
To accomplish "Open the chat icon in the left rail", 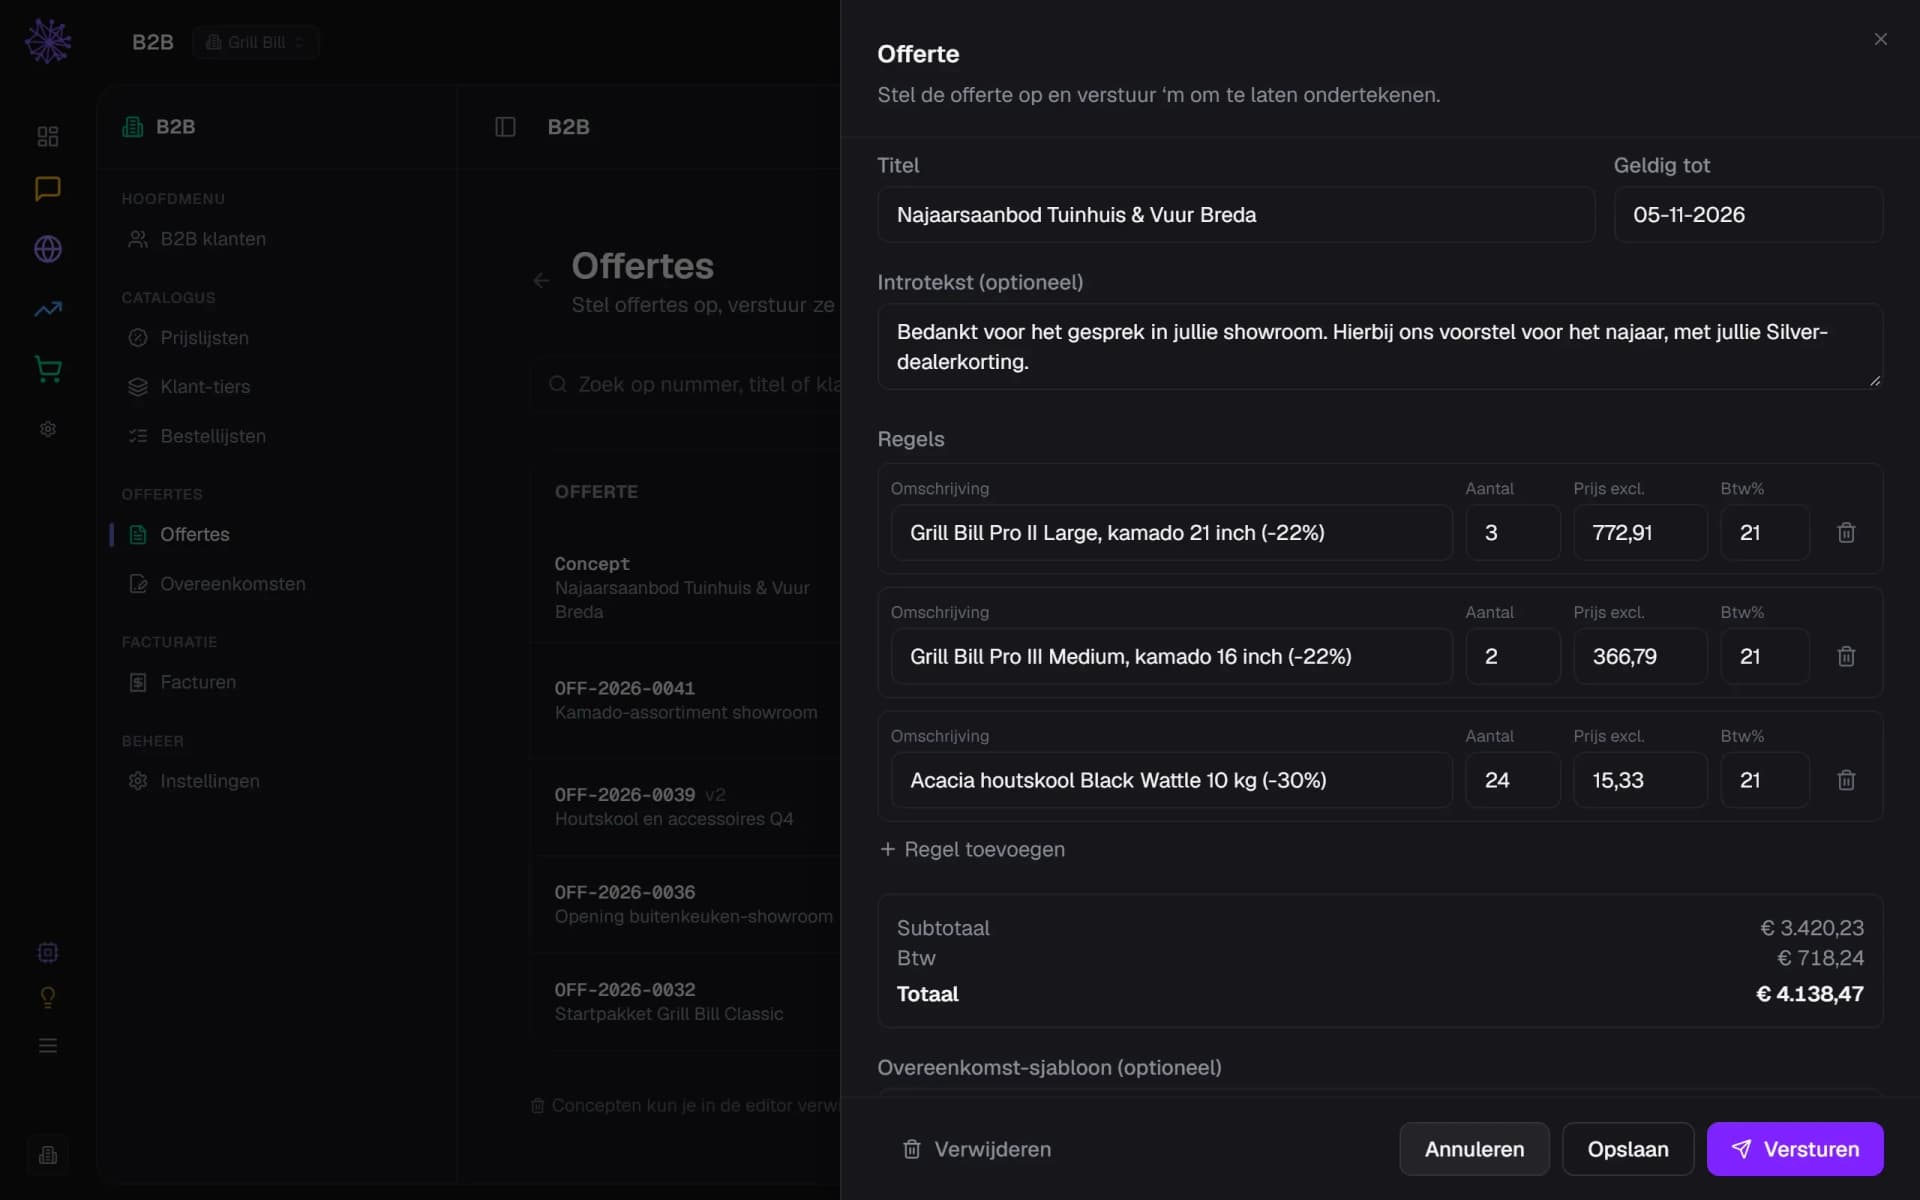I will pyautogui.click(x=48, y=189).
